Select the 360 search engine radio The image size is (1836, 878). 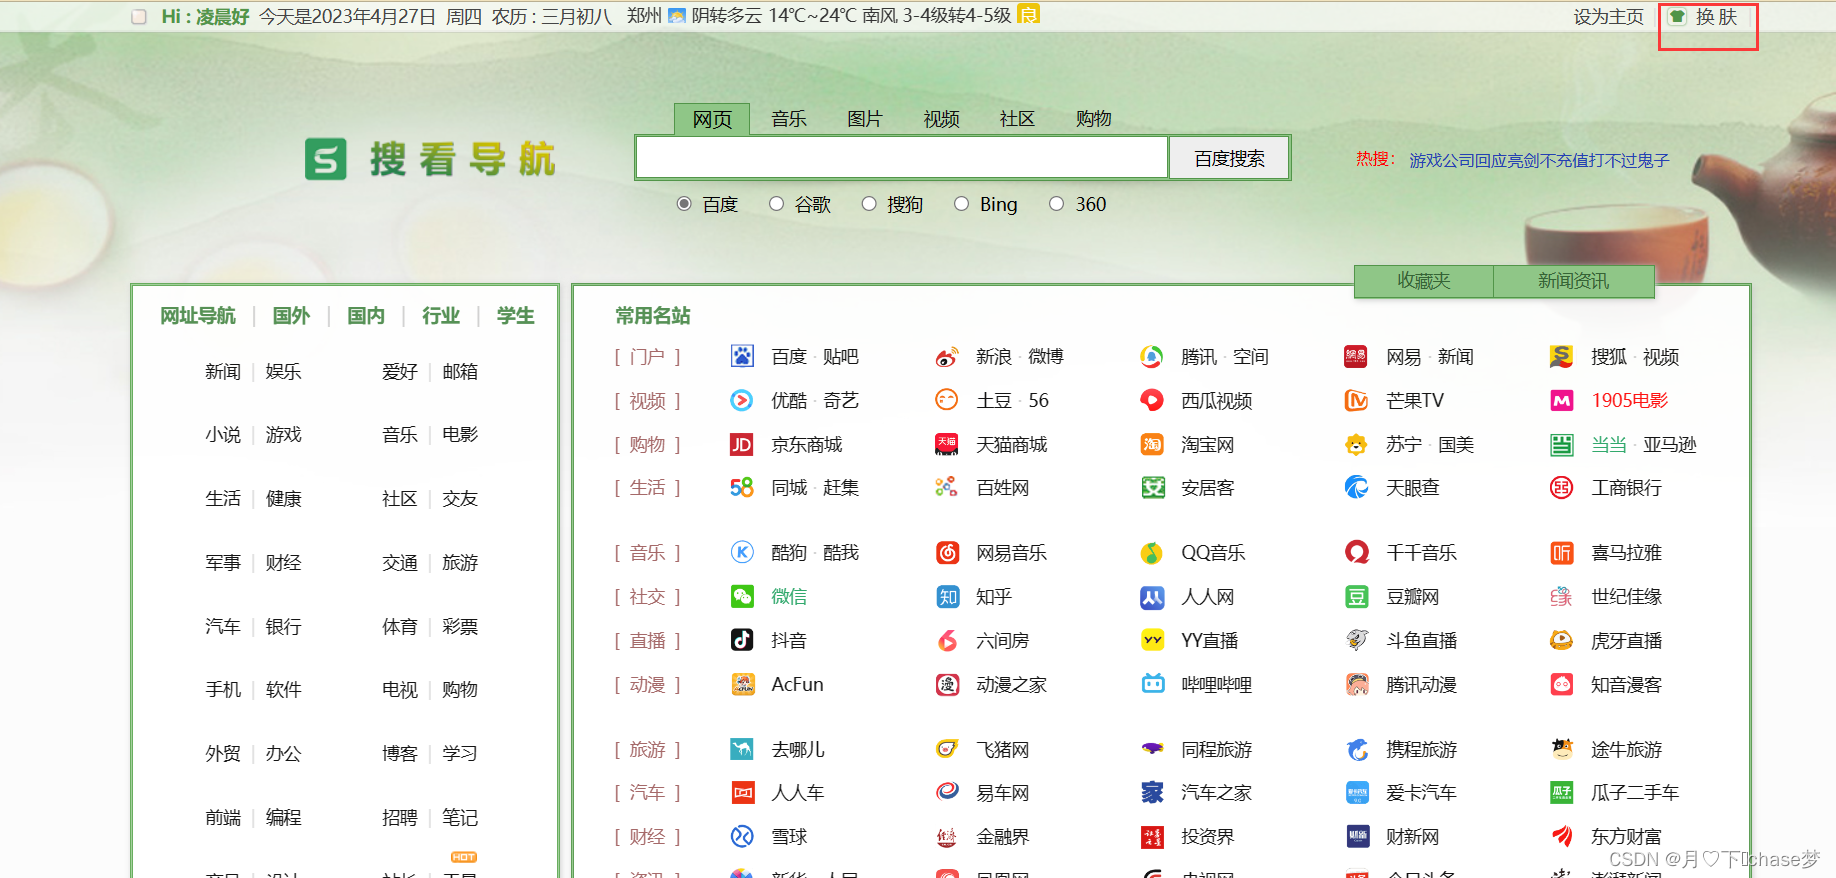(x=1056, y=204)
